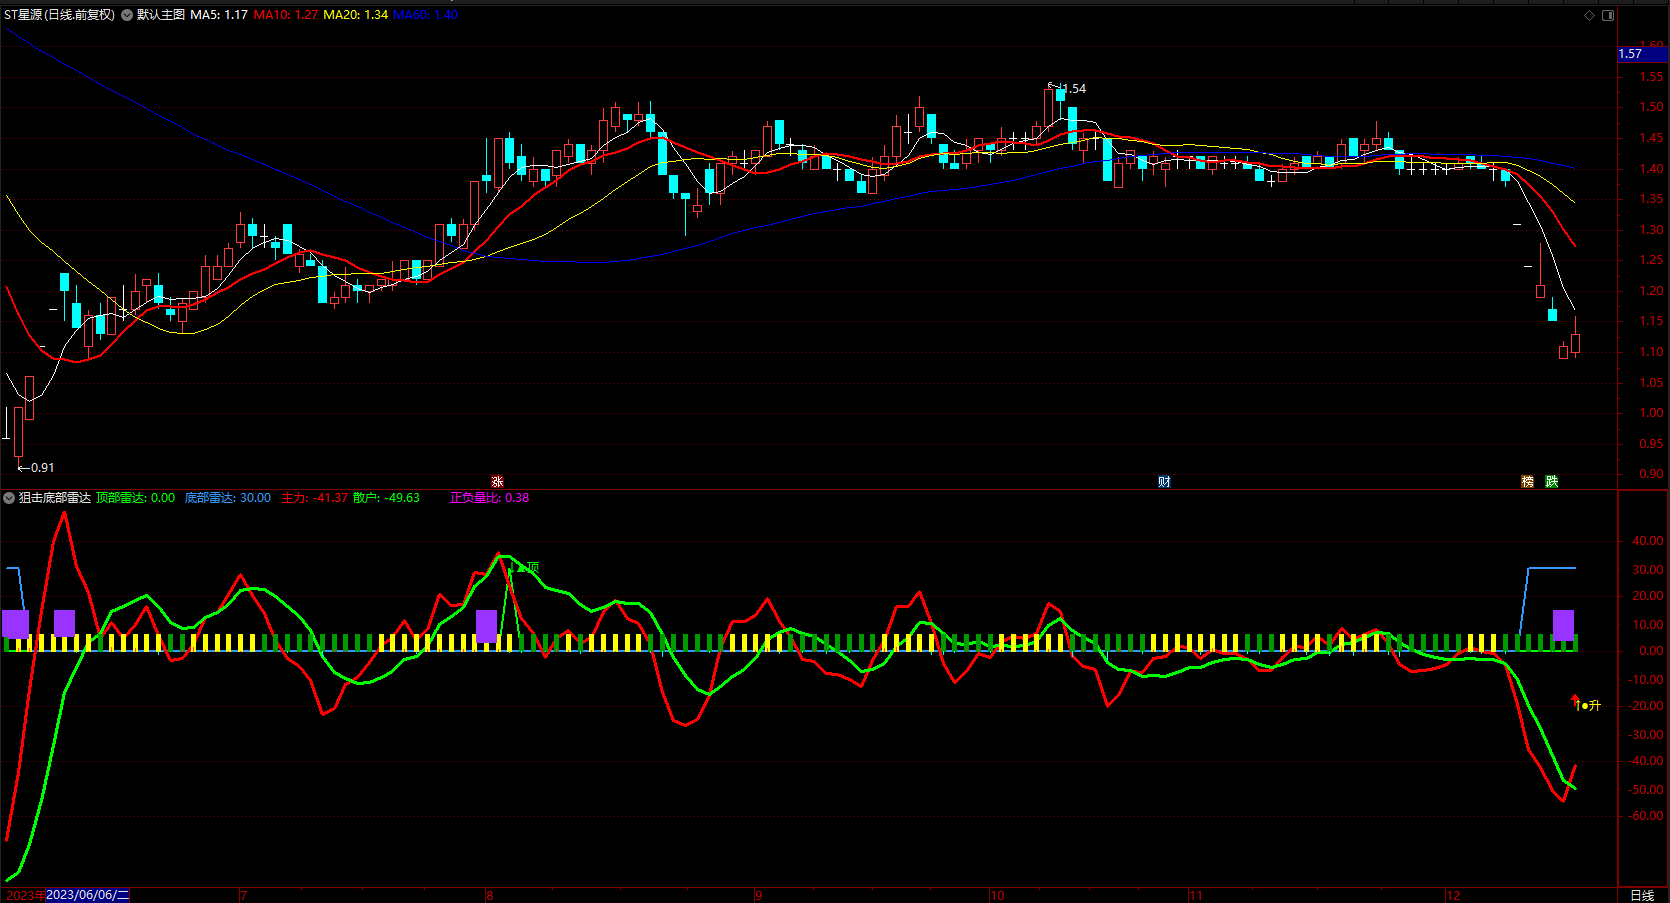Click the 0.91 low price annotation

42,468
